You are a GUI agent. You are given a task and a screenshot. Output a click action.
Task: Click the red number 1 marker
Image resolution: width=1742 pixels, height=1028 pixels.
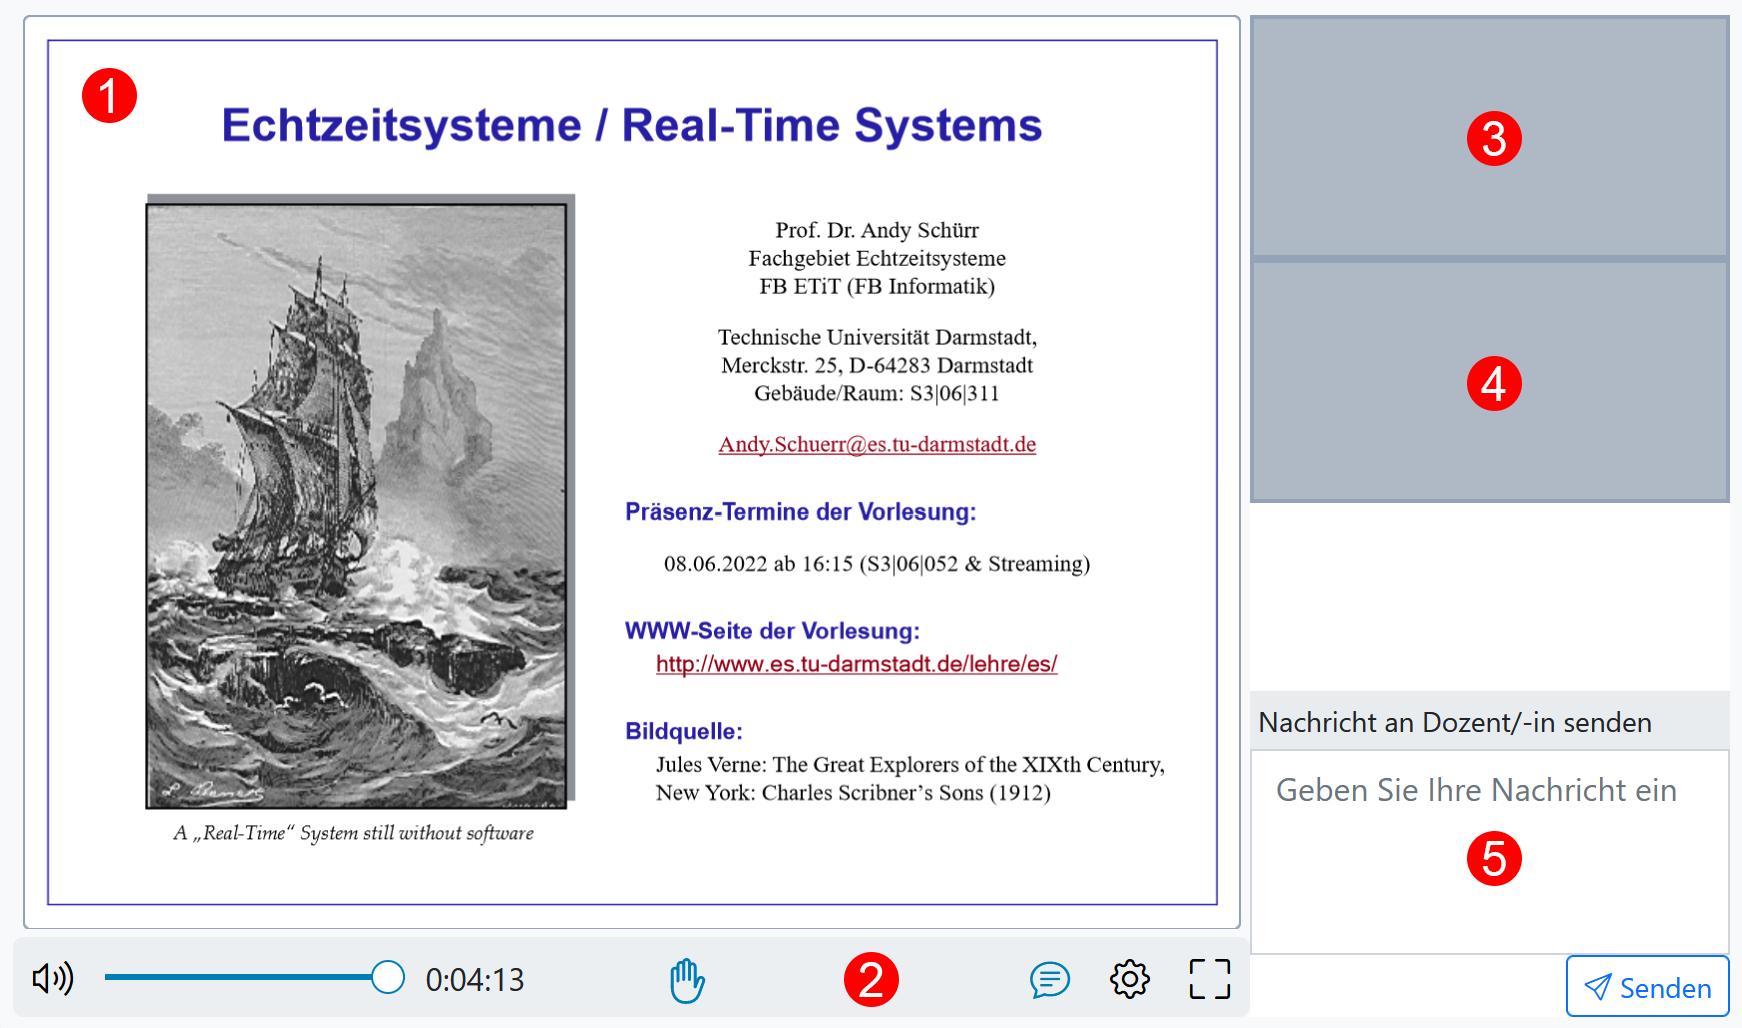click(x=109, y=96)
